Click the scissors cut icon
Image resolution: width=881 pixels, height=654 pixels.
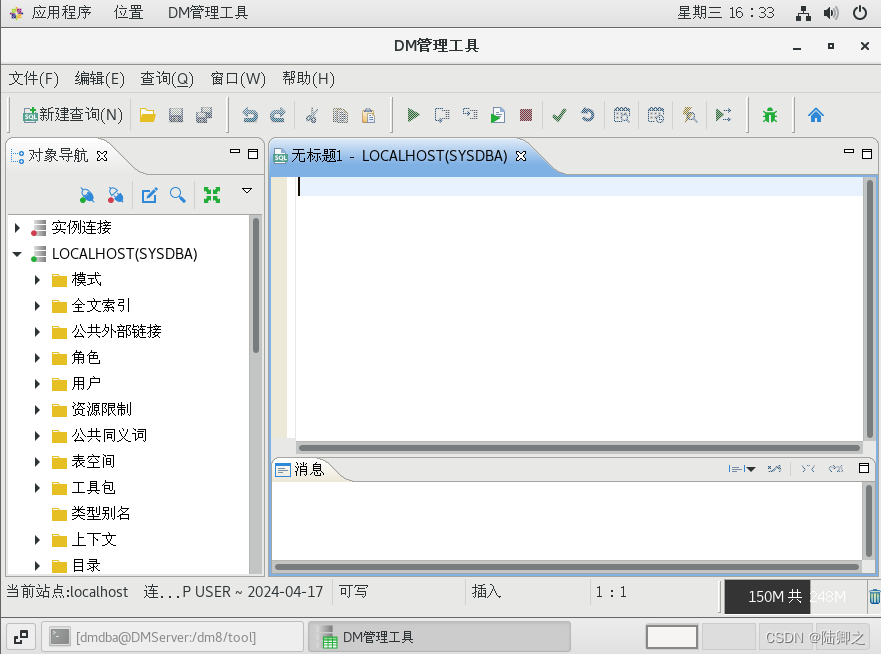(x=312, y=115)
